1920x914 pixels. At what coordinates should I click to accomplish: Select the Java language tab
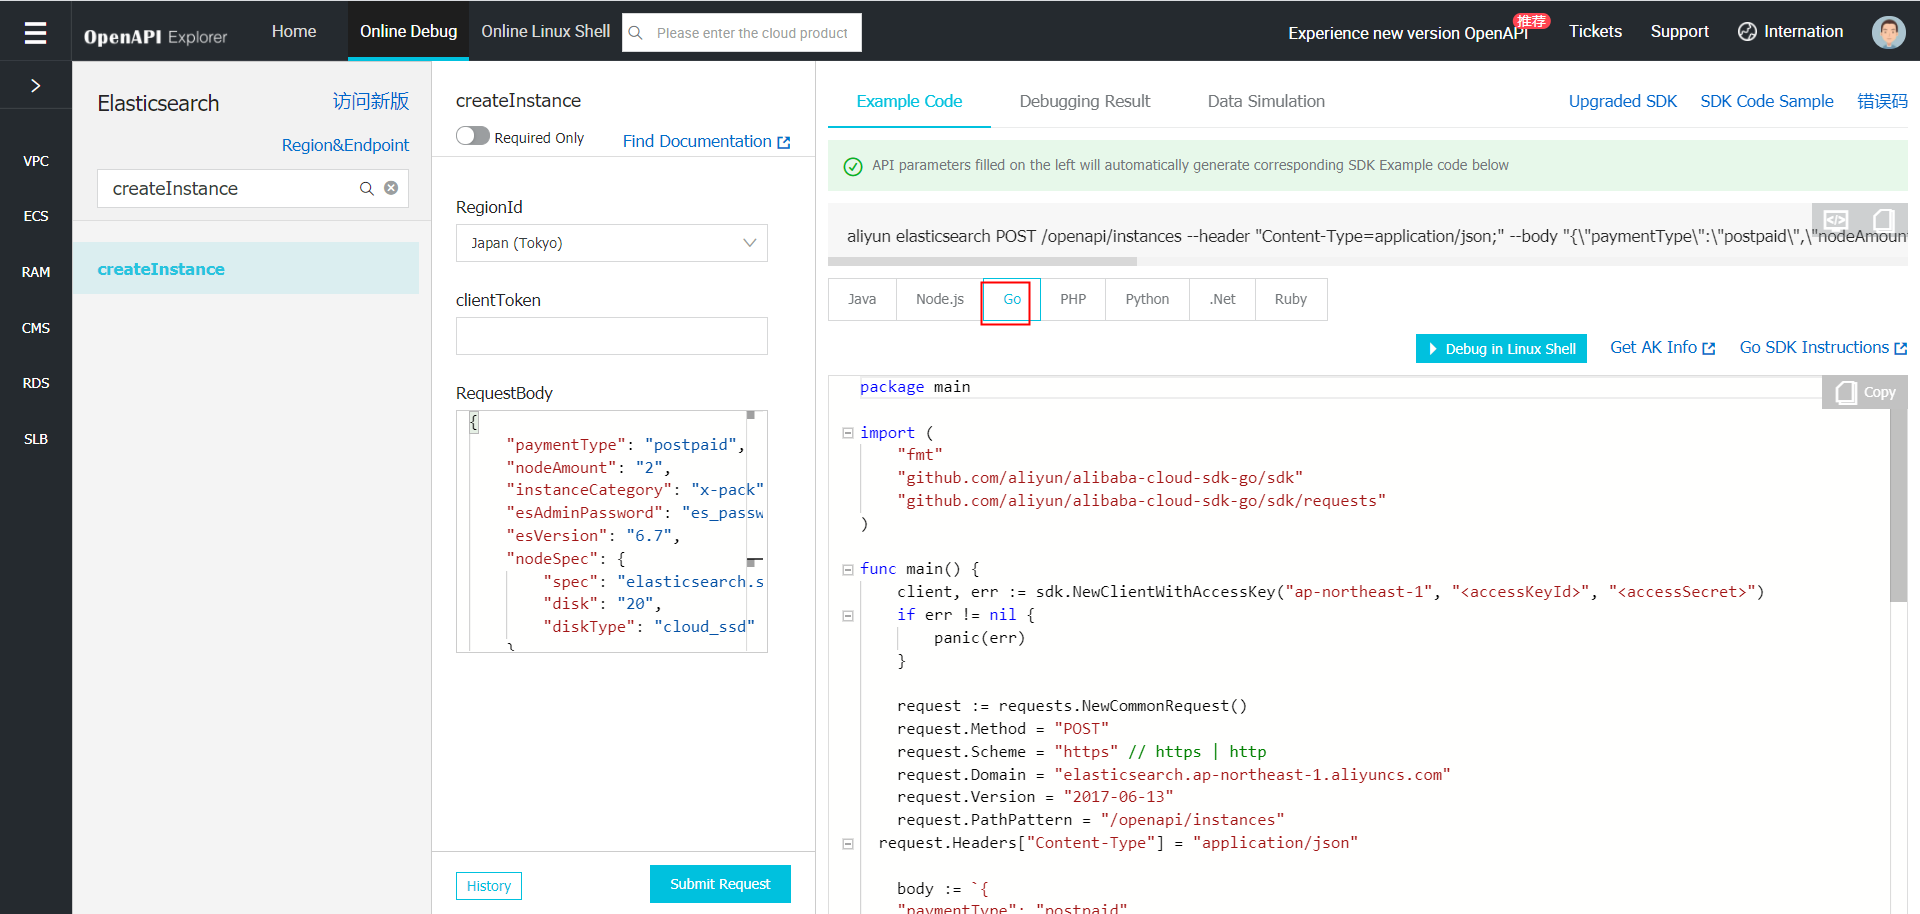(x=862, y=299)
